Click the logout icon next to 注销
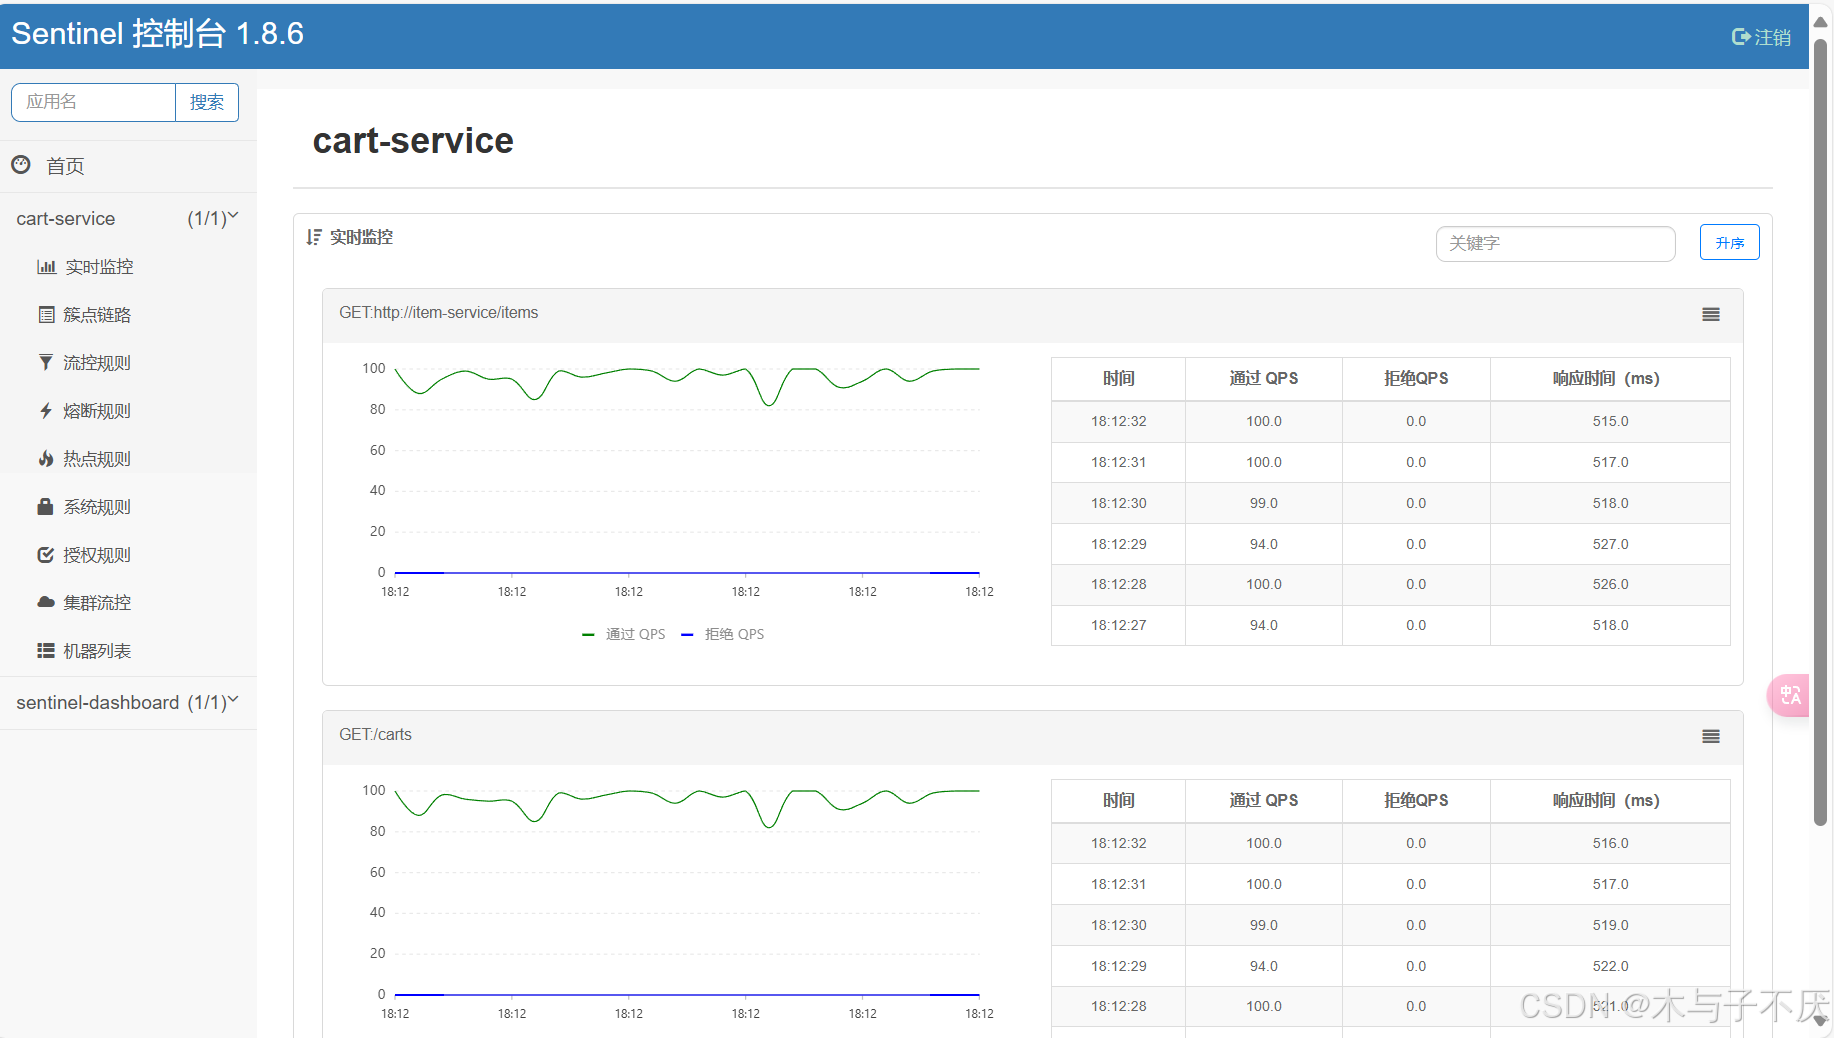 [1741, 37]
